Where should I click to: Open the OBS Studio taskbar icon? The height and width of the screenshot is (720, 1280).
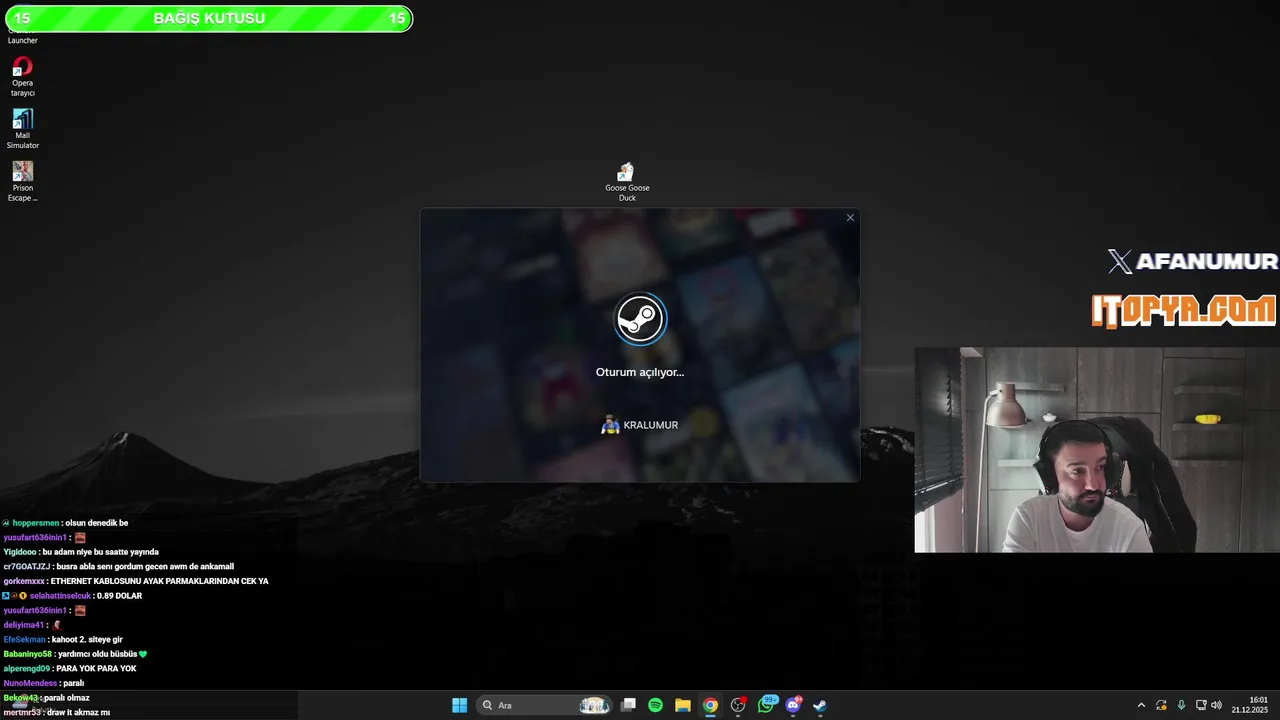pos(738,705)
